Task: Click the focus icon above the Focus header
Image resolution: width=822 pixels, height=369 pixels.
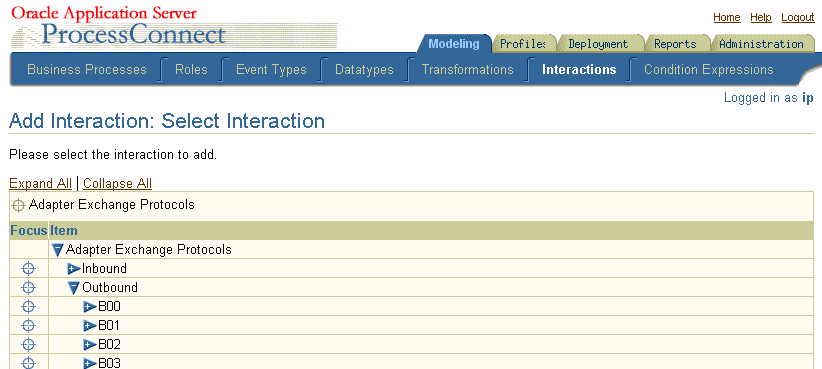Action: point(18,205)
